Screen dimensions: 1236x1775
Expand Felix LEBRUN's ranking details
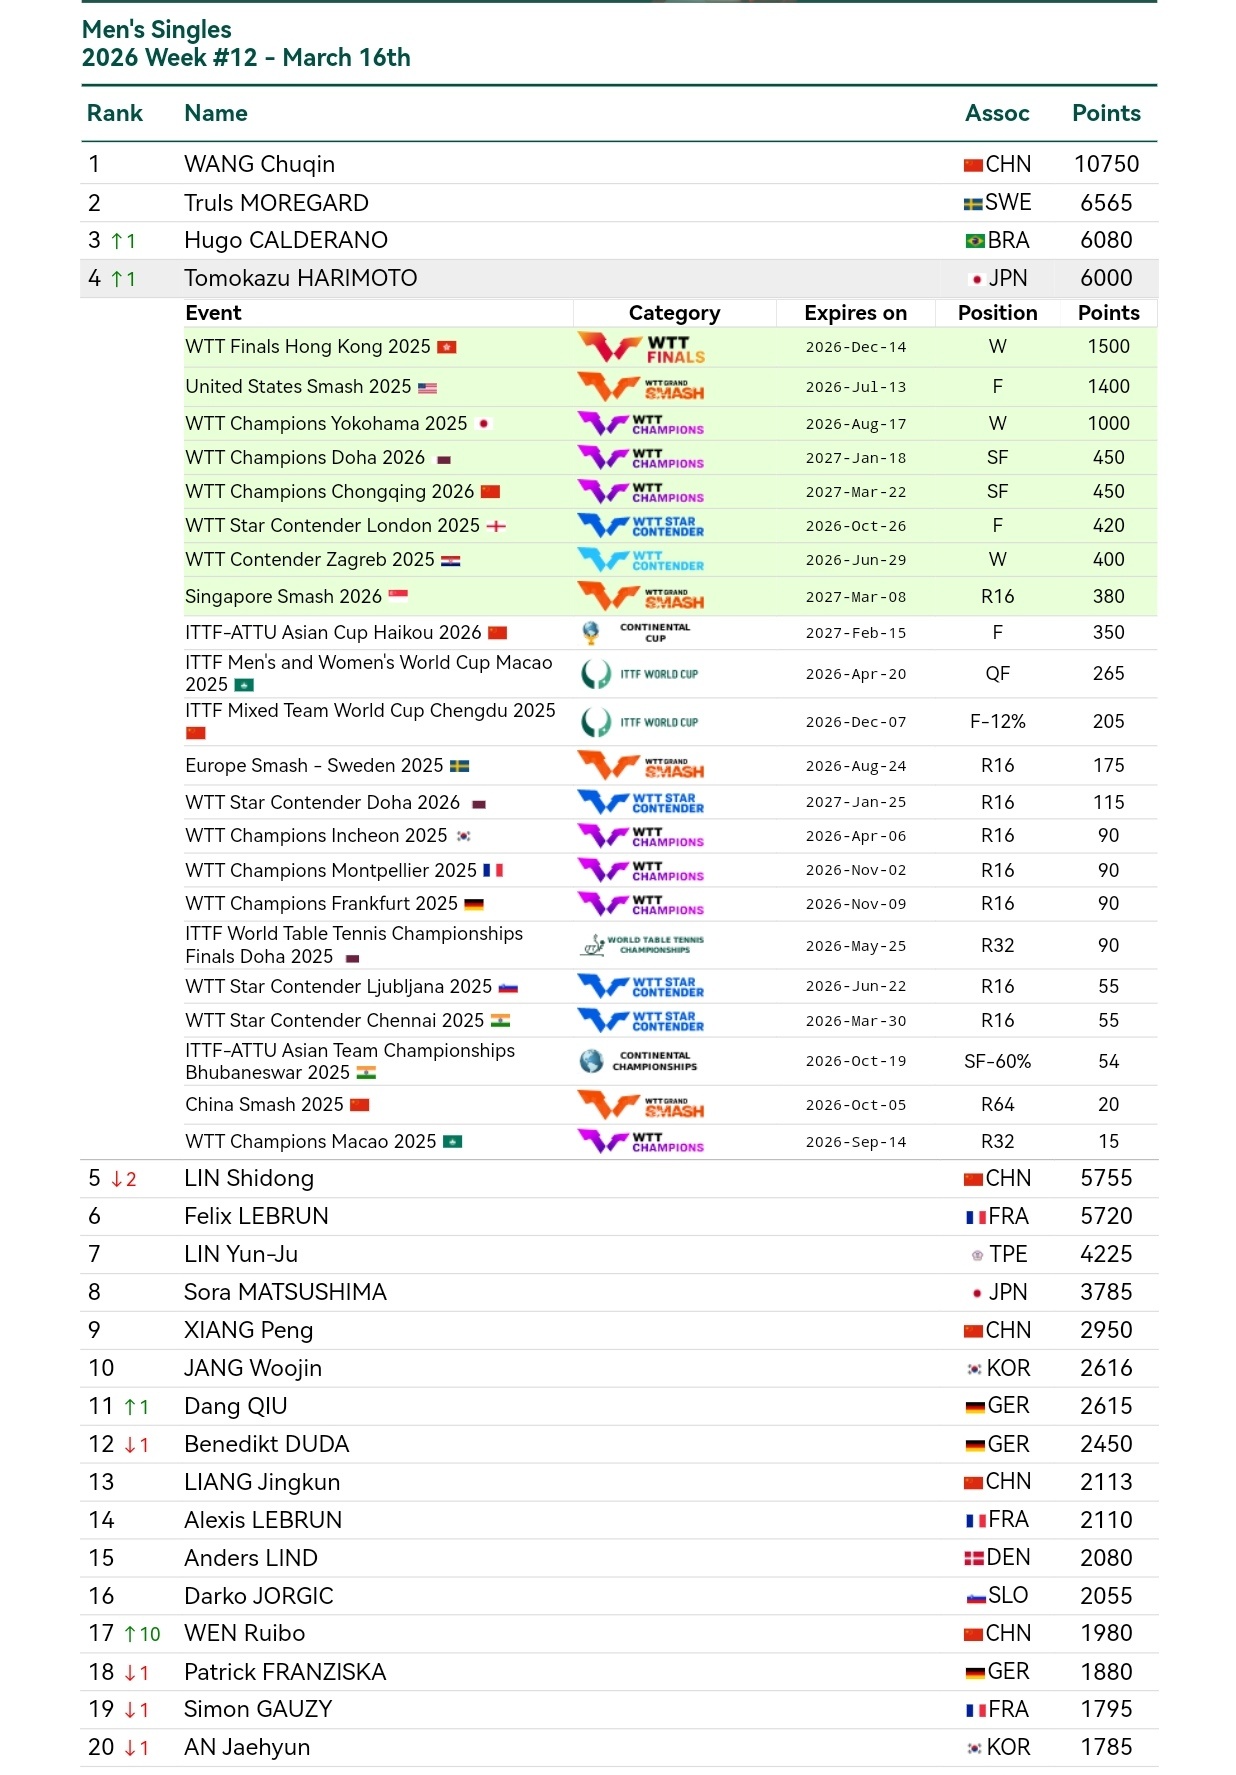click(x=619, y=1217)
